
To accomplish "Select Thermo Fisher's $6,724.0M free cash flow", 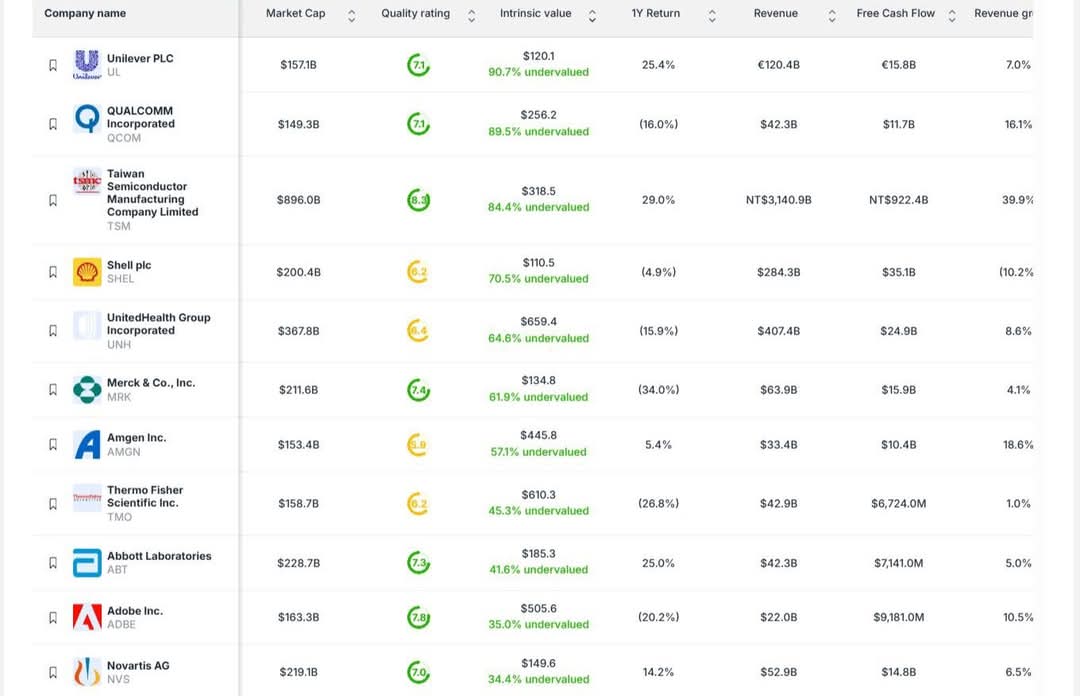I will point(898,504).
